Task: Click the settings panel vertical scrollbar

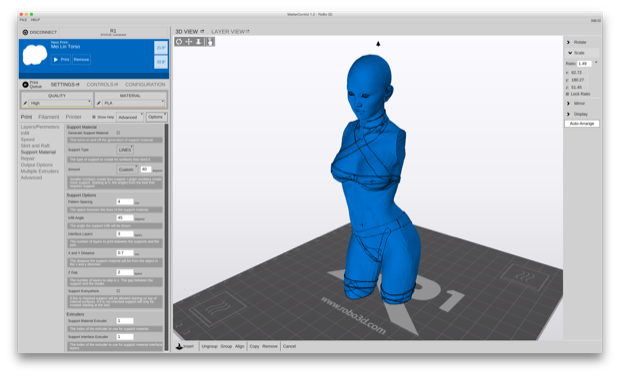Action: [x=166, y=237]
